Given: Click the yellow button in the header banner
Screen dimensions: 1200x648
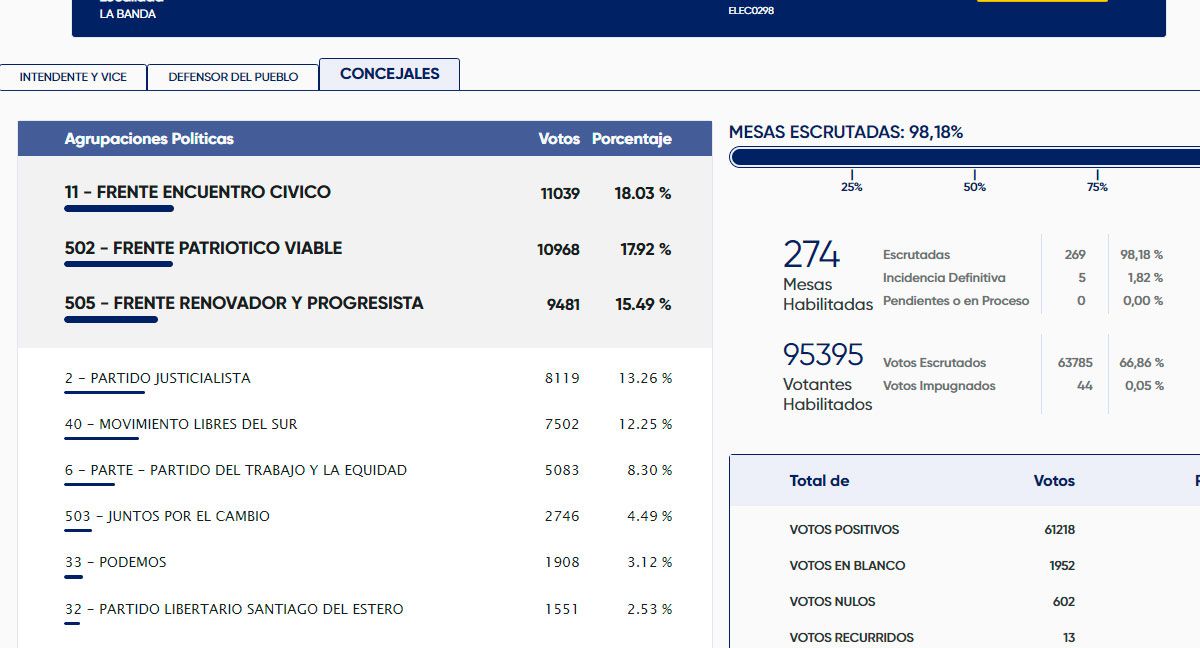Looking at the screenshot, I should click(1041, 0).
